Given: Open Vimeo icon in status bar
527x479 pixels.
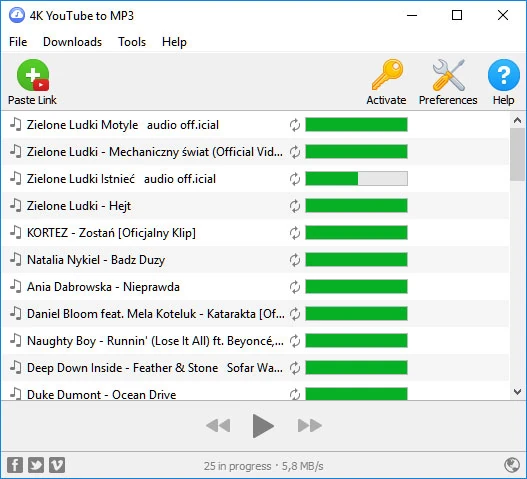Looking at the screenshot, I should click(x=57, y=465).
